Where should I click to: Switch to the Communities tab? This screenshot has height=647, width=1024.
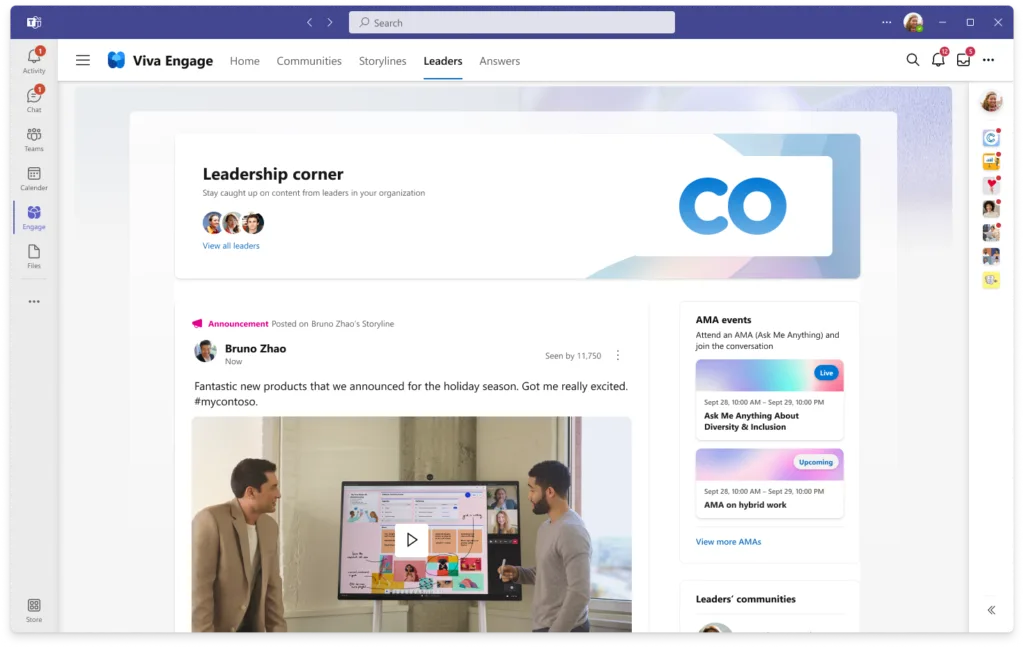tap(309, 61)
